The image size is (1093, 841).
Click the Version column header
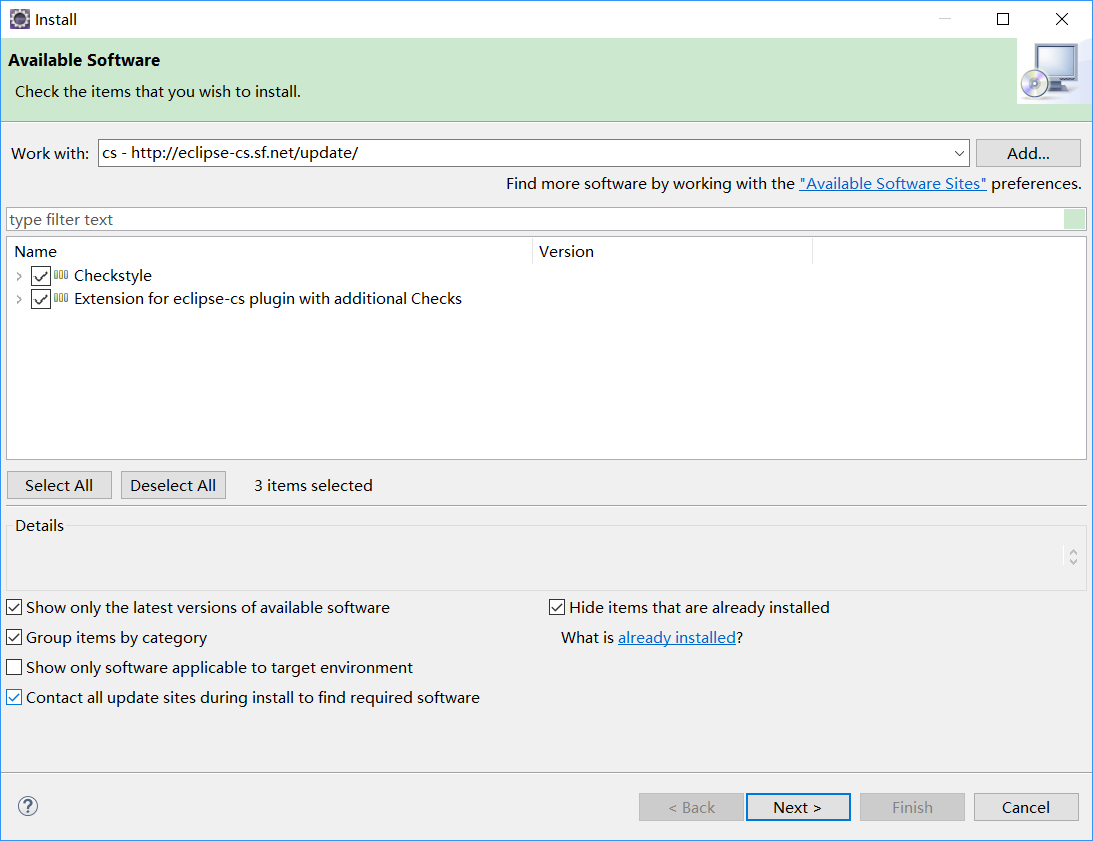[673, 251]
